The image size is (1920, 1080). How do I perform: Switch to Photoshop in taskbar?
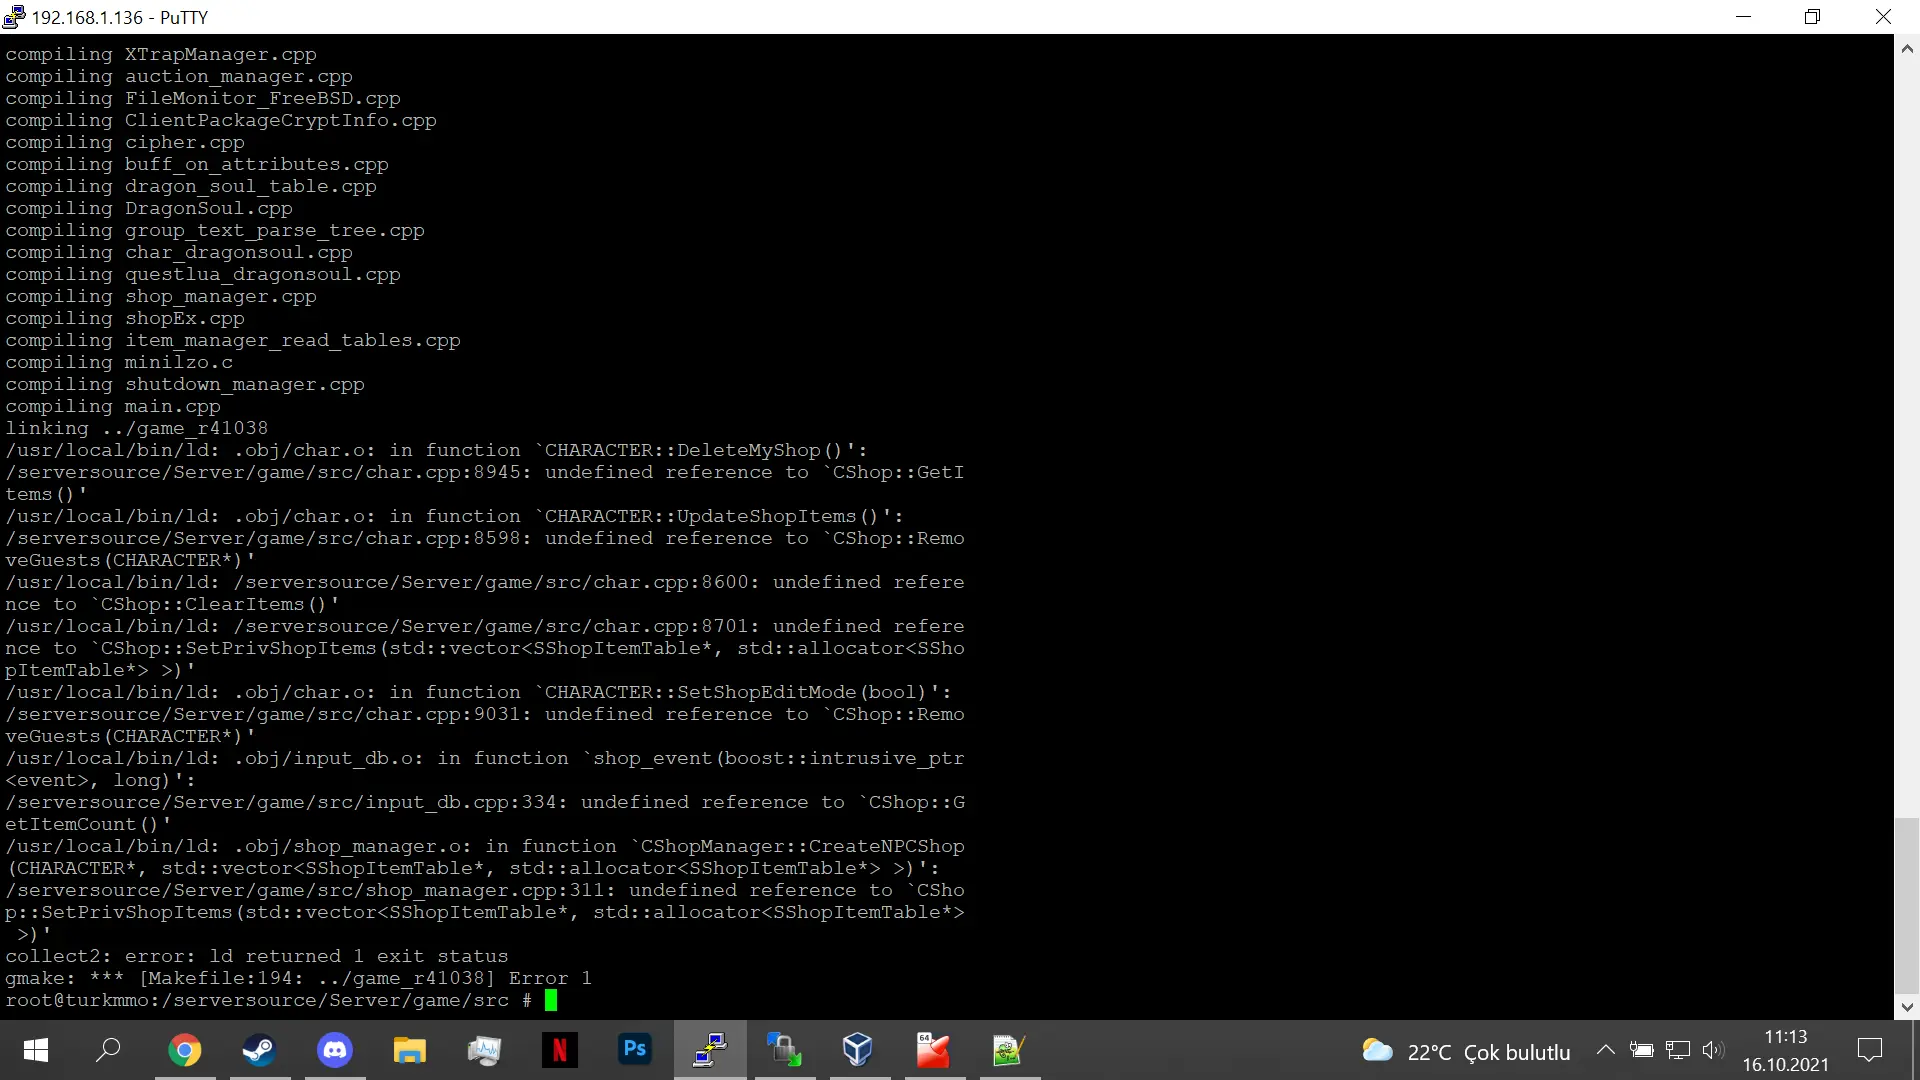pyautogui.click(x=635, y=1050)
